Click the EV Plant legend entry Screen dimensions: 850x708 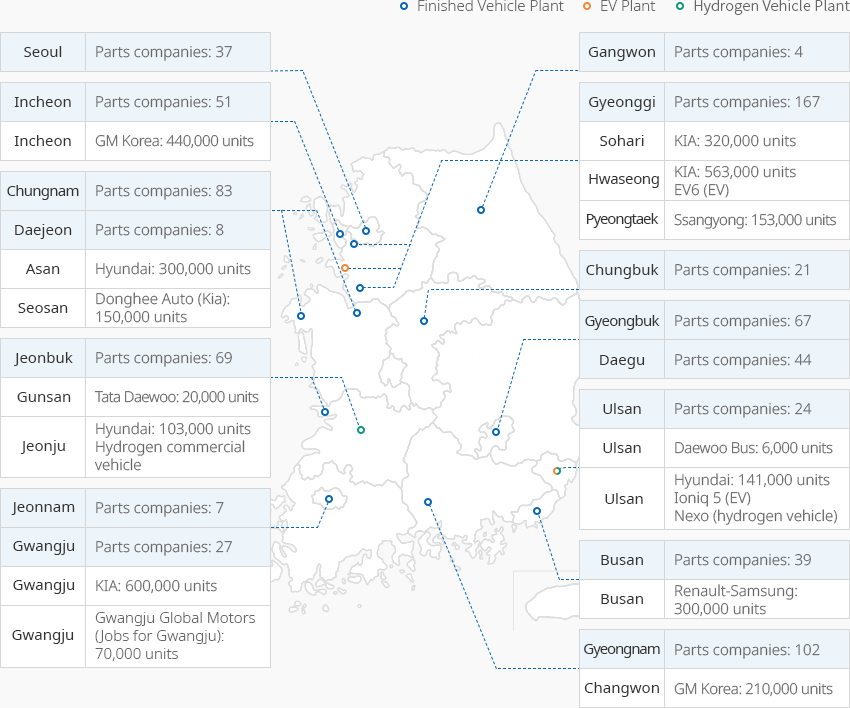click(x=618, y=6)
